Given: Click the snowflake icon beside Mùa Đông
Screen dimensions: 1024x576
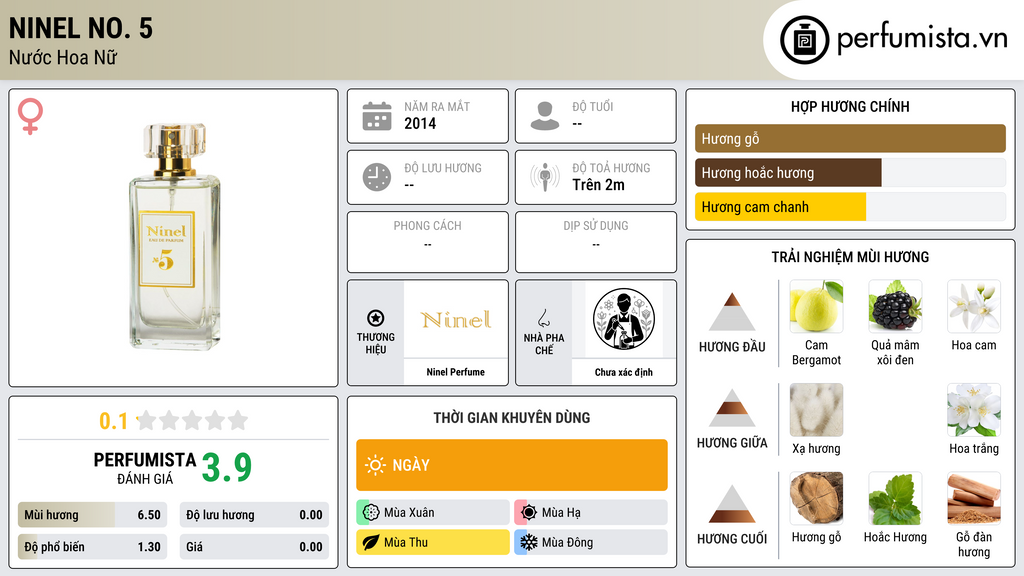Looking at the screenshot, I should pyautogui.click(x=529, y=542).
